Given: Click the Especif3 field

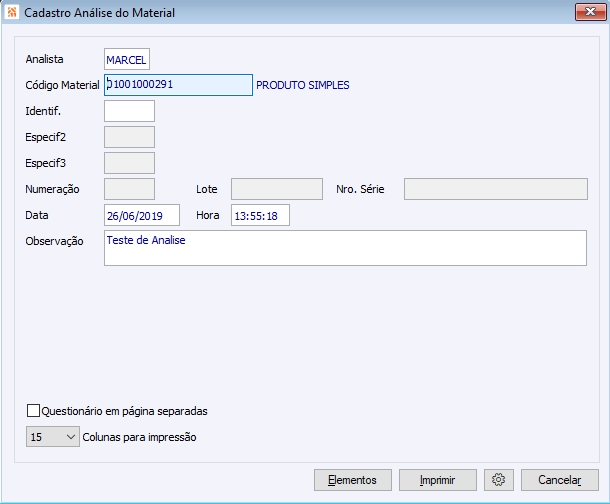Looking at the screenshot, I should (129, 163).
